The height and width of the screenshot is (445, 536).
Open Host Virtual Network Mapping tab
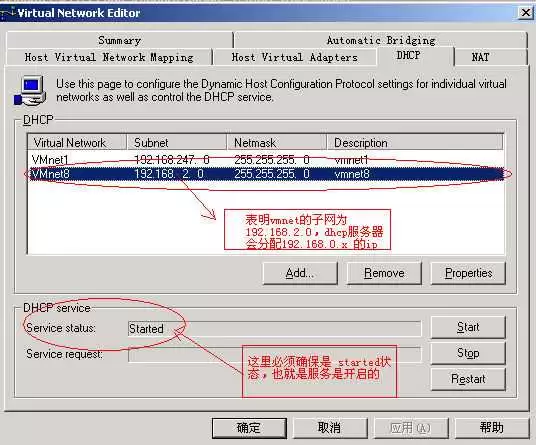click(x=109, y=57)
